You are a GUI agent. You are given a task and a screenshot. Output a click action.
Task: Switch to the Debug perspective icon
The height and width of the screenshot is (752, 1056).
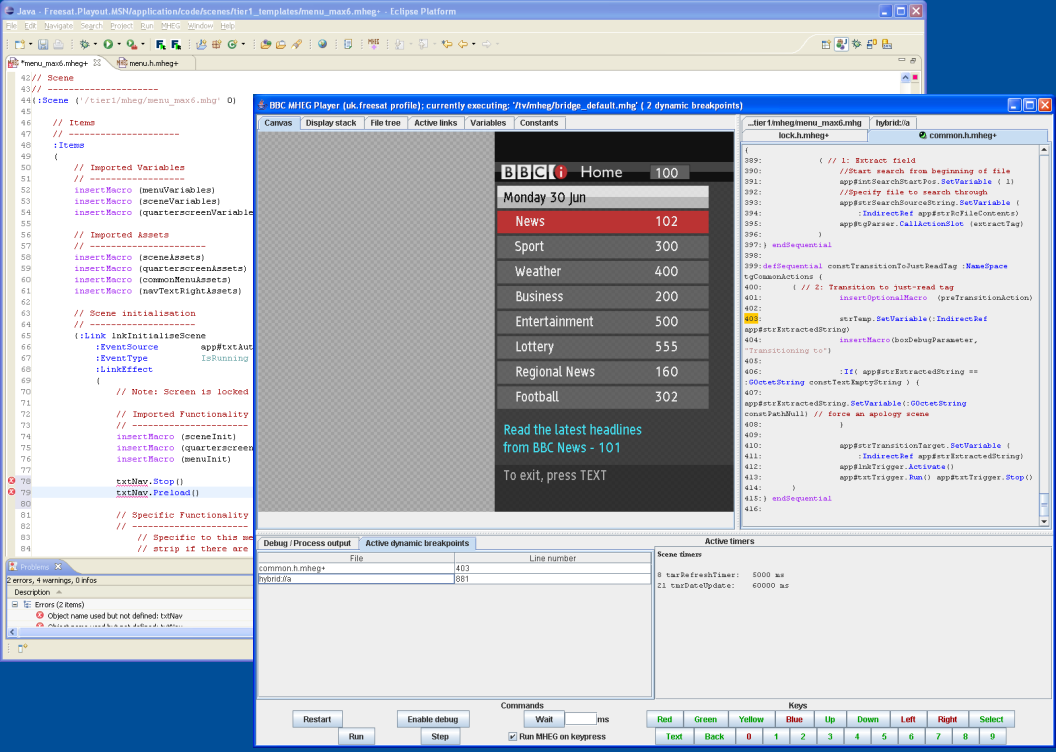[858, 44]
